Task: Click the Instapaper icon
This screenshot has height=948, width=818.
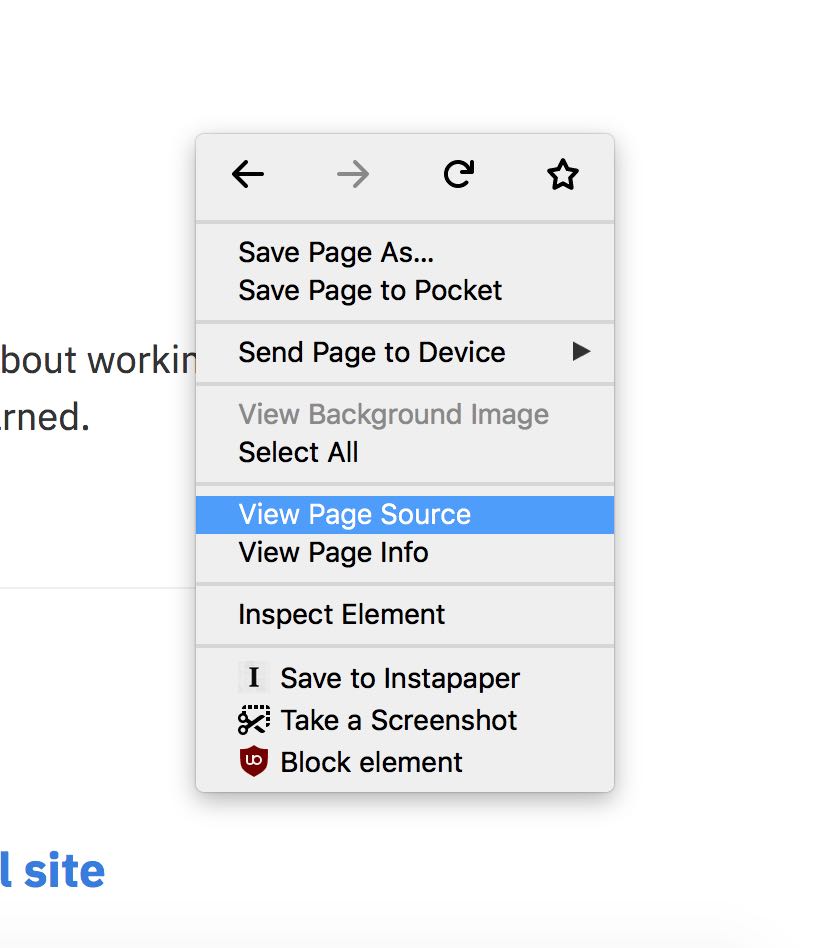Action: (253, 677)
